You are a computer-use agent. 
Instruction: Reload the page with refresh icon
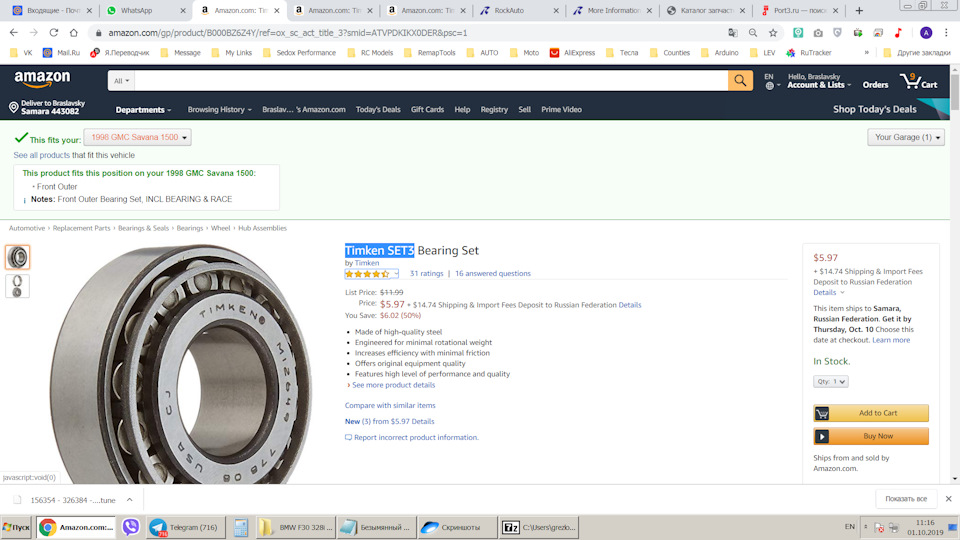[x=54, y=32]
